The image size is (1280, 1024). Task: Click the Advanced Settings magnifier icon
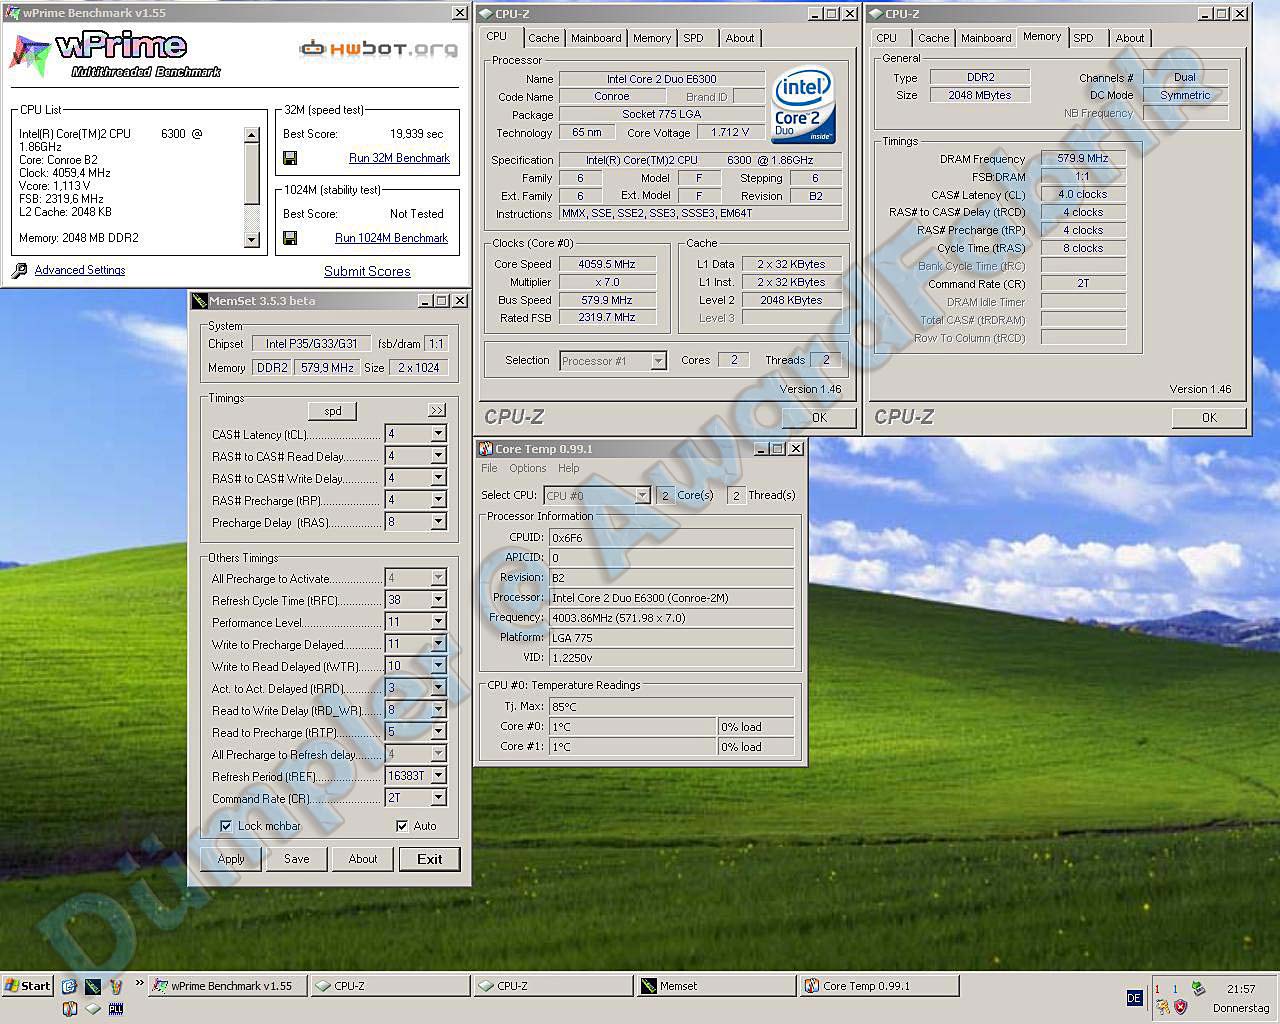pos(19,270)
